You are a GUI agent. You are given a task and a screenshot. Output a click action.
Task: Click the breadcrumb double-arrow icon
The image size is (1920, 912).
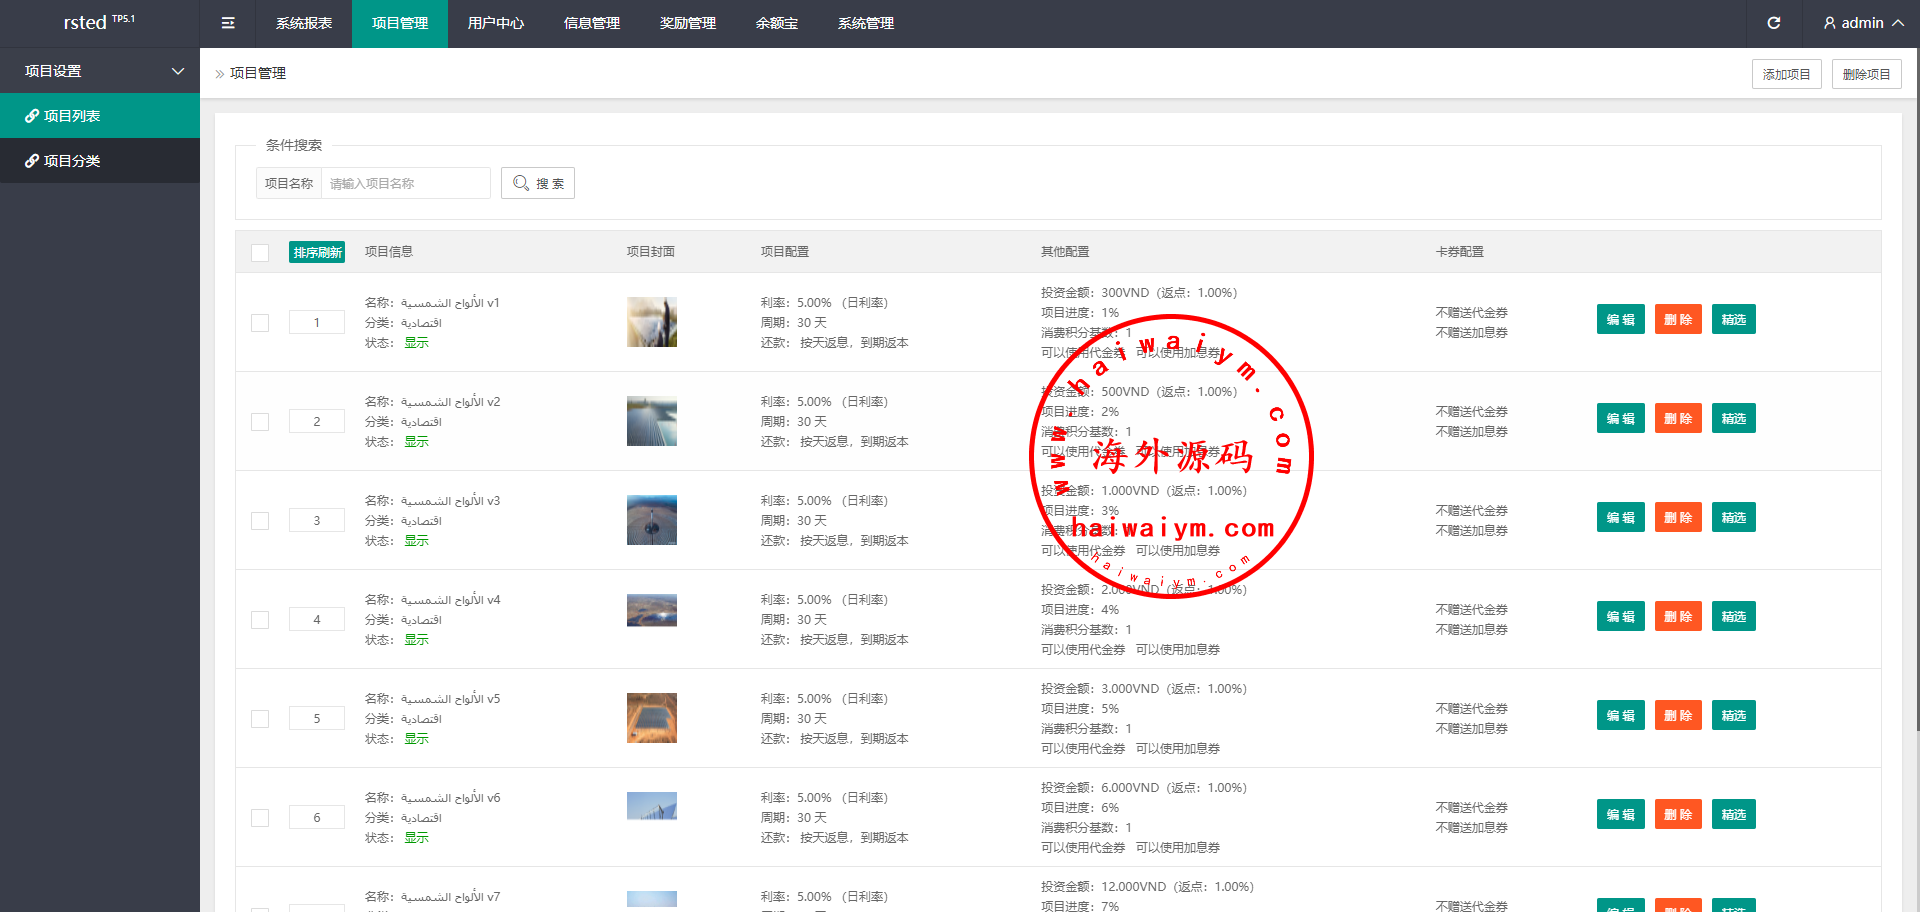[220, 74]
